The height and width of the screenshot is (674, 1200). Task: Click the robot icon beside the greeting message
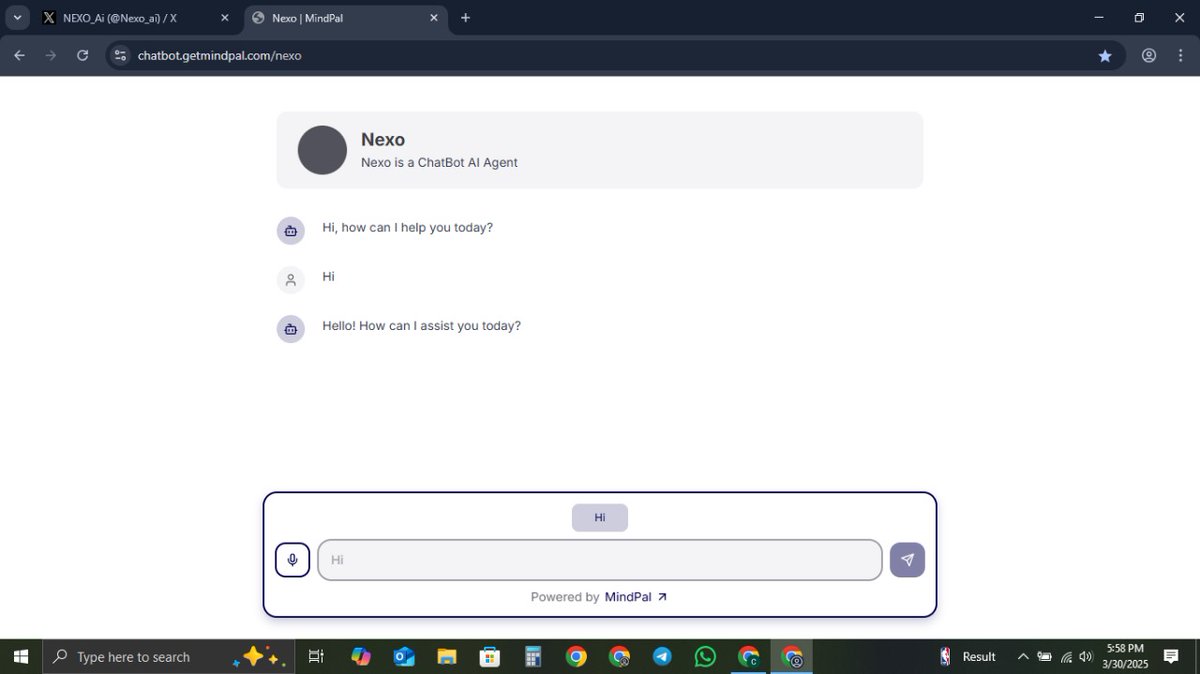[290, 230]
